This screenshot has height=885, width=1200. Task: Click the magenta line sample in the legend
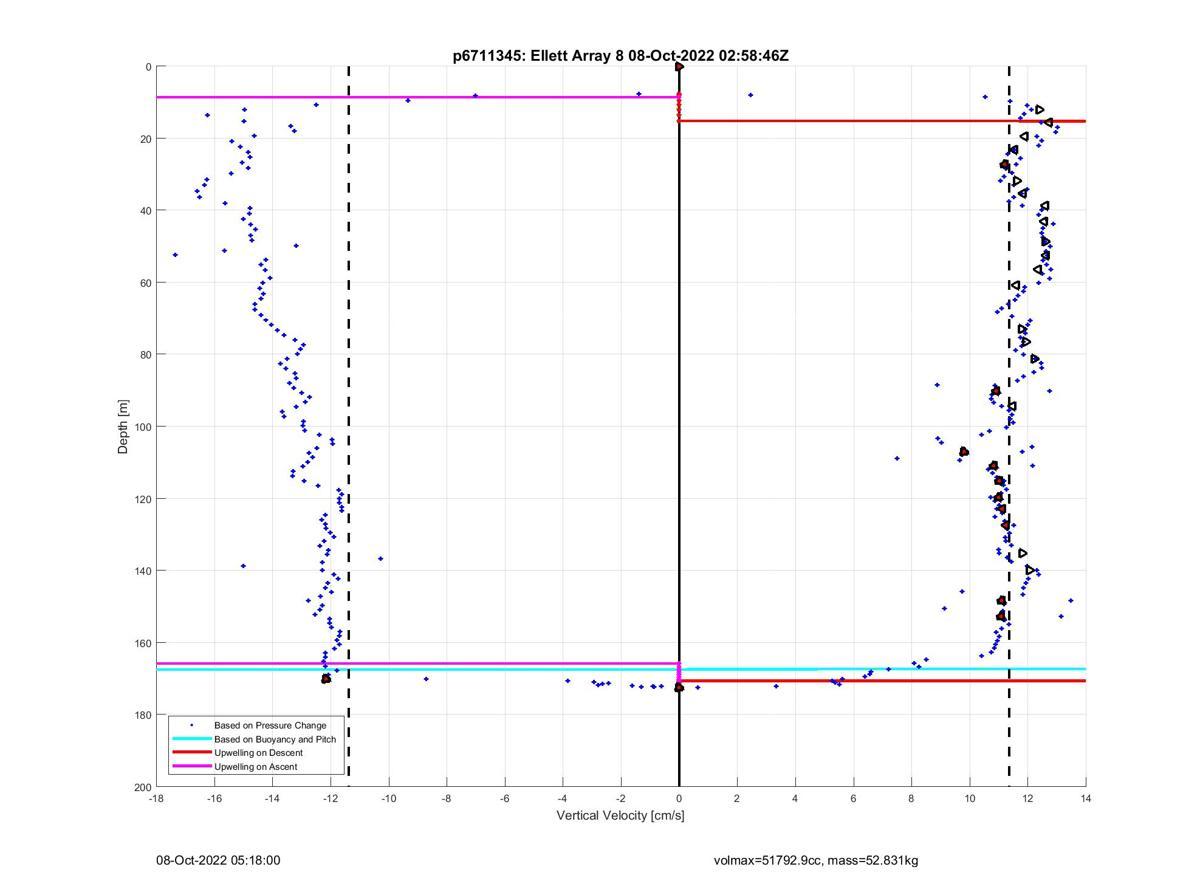(x=192, y=767)
